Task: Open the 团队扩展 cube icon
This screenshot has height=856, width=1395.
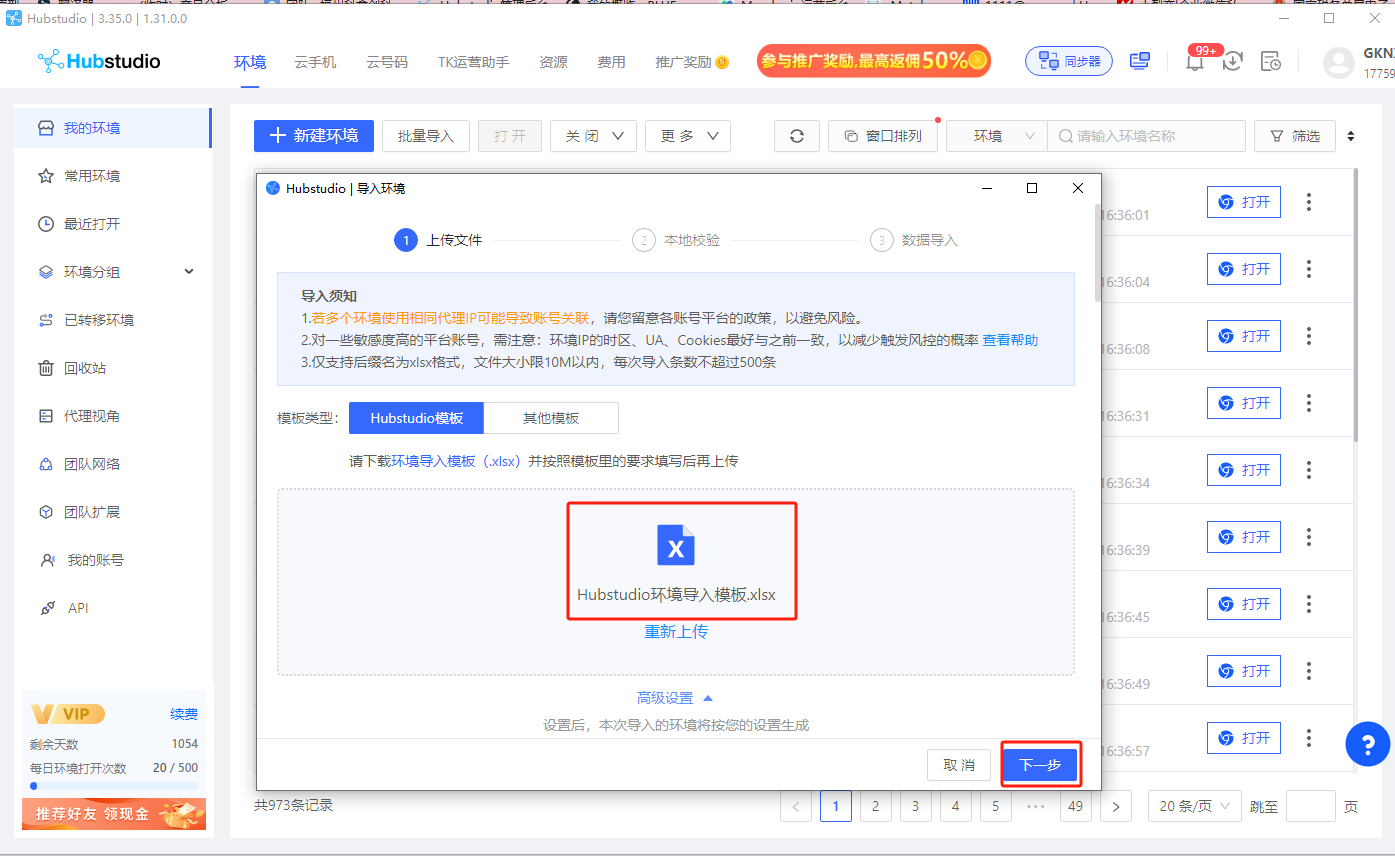Action: 46,512
